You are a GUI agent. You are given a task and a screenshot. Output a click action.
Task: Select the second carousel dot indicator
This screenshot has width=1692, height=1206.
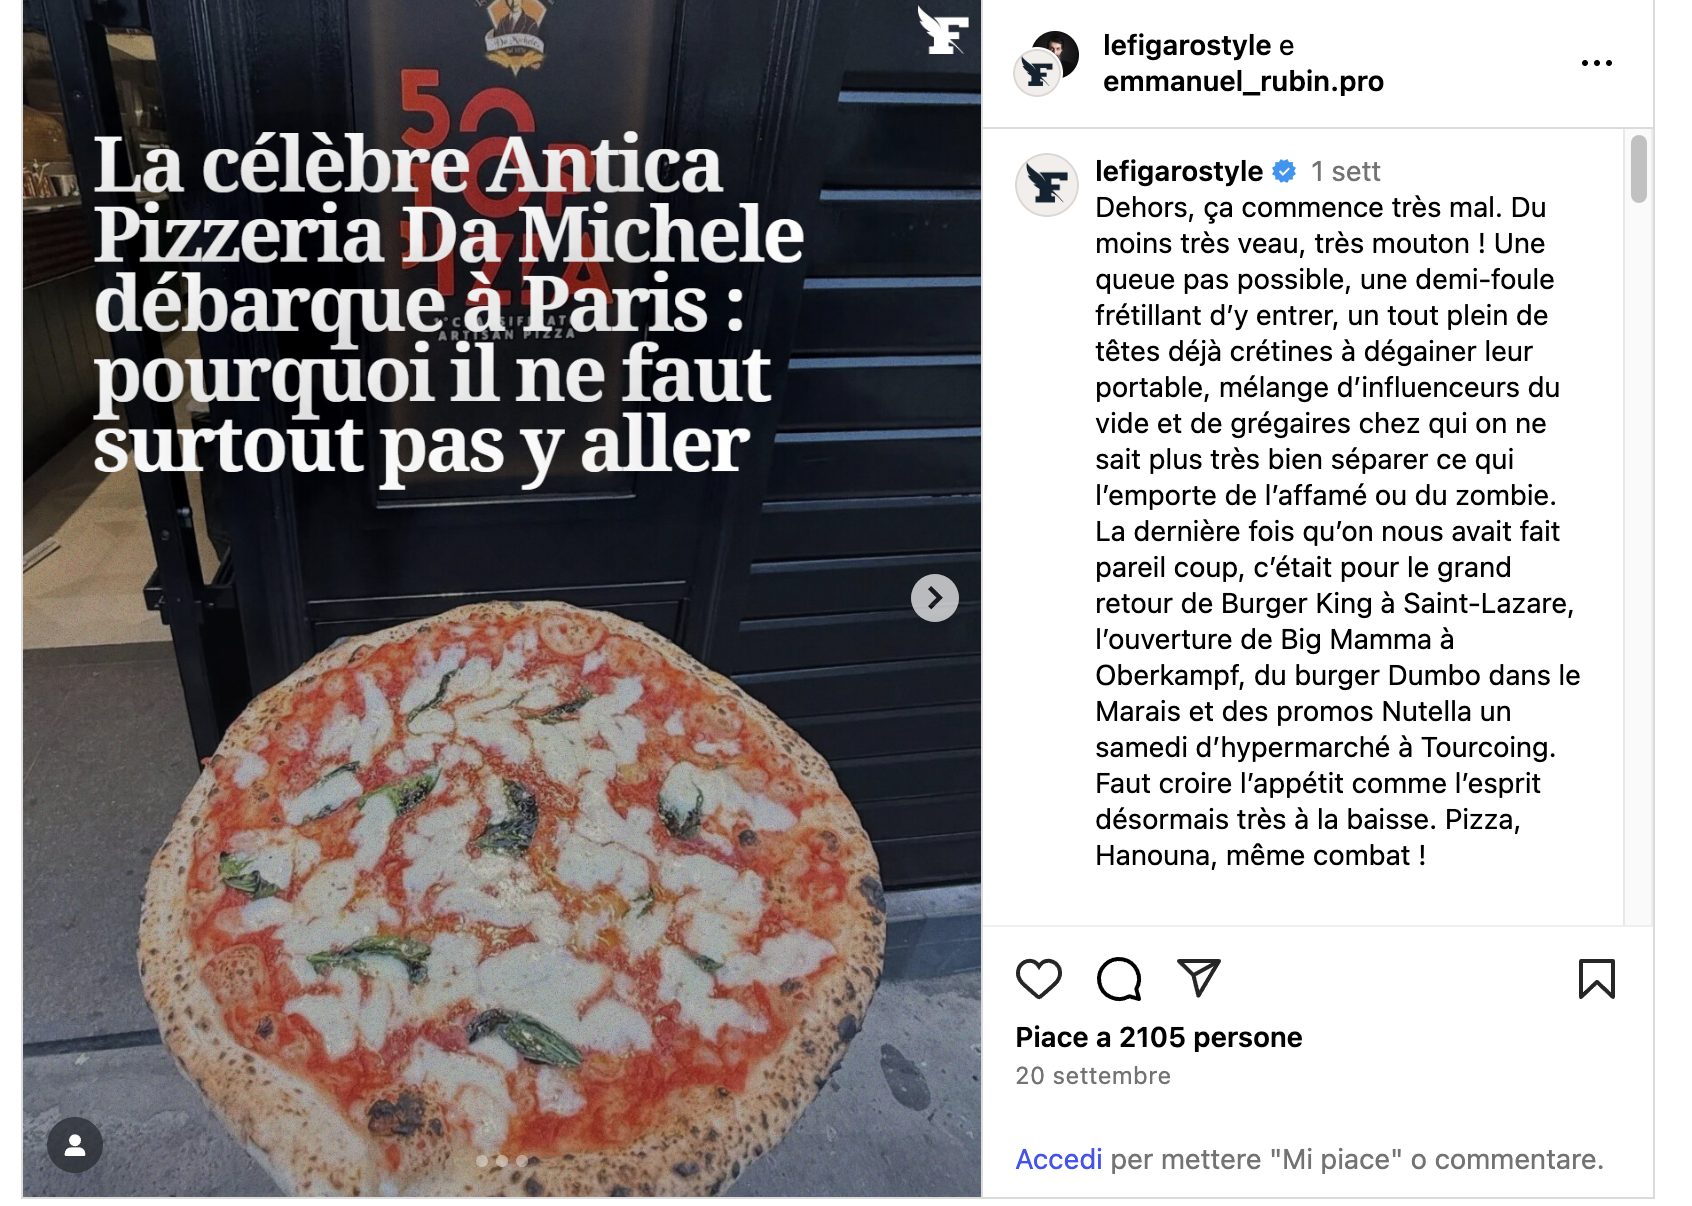coord(502,1161)
